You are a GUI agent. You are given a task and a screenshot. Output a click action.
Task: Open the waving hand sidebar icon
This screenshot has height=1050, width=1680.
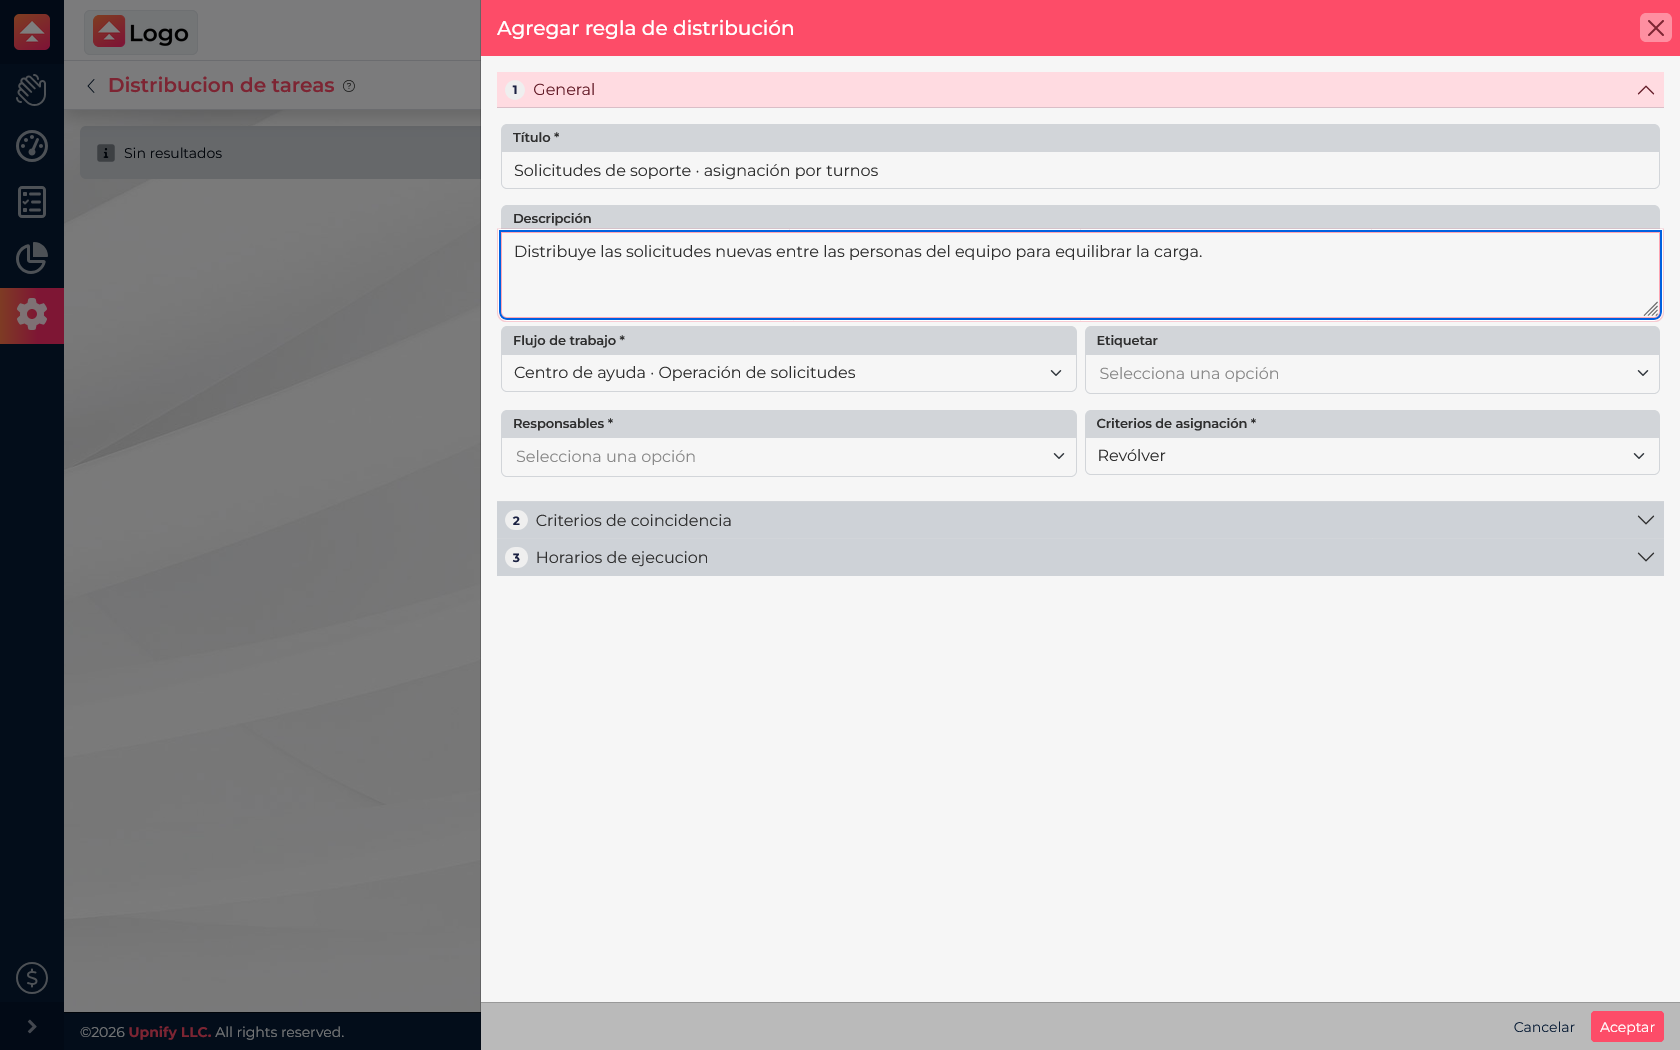(32, 90)
